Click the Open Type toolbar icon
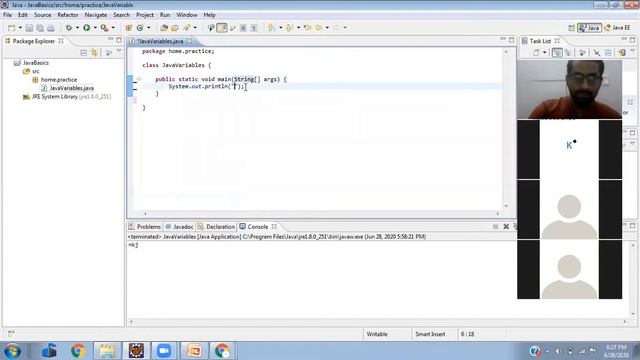The height and width of the screenshot is (360, 640). pos(164,28)
